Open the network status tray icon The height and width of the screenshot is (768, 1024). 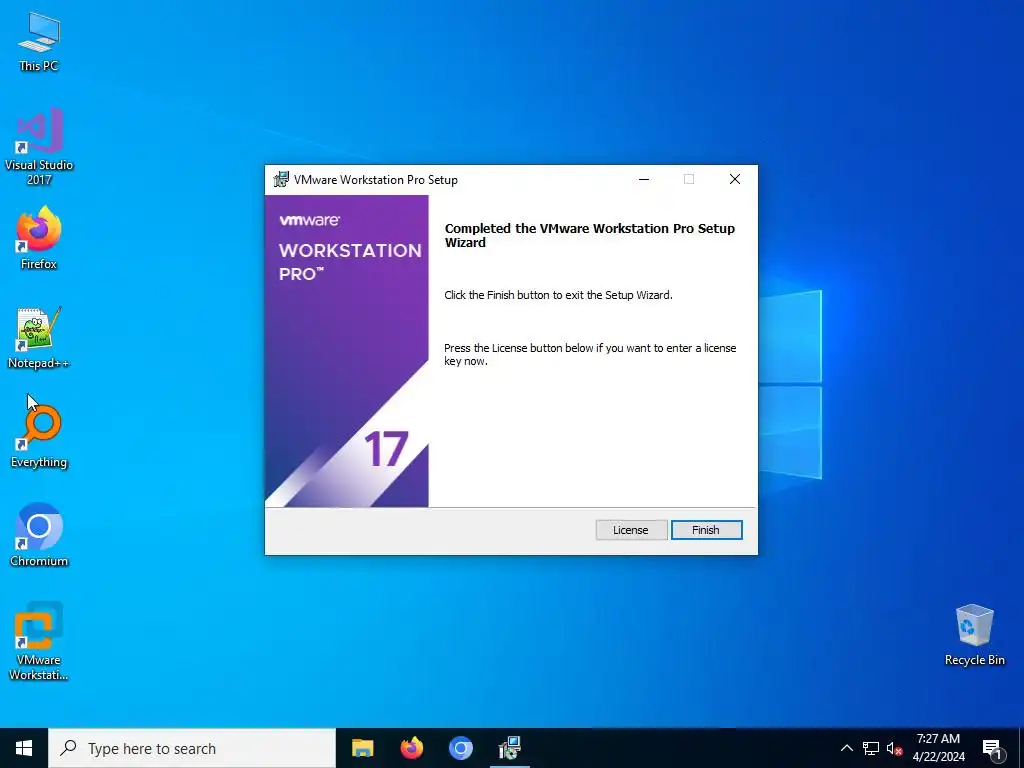(x=871, y=748)
